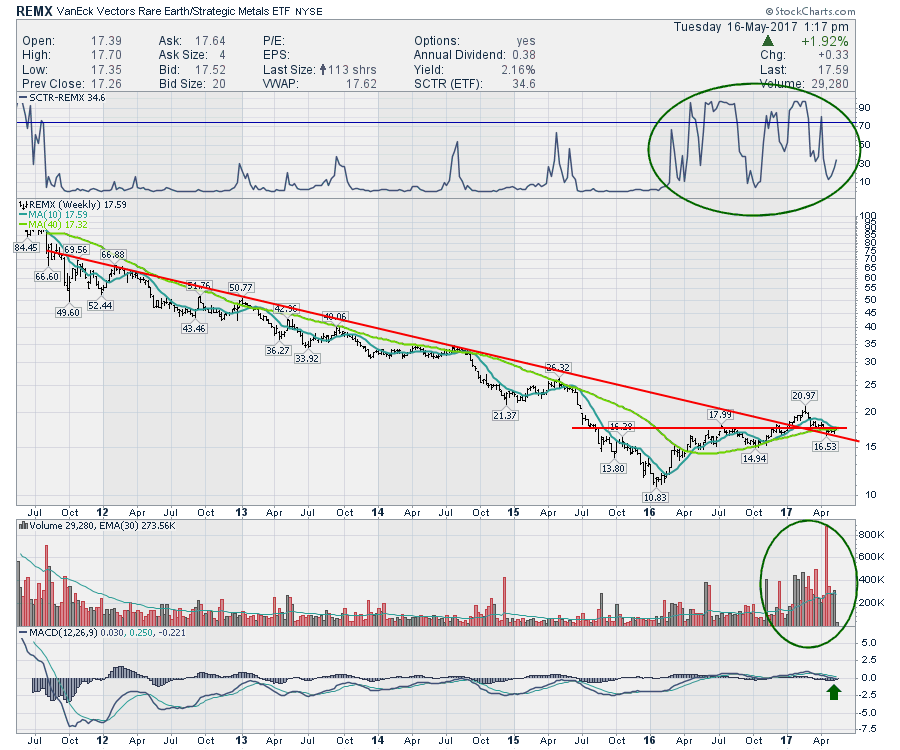
Task: Click the 66.88 price peak label
Action: (x=113, y=255)
